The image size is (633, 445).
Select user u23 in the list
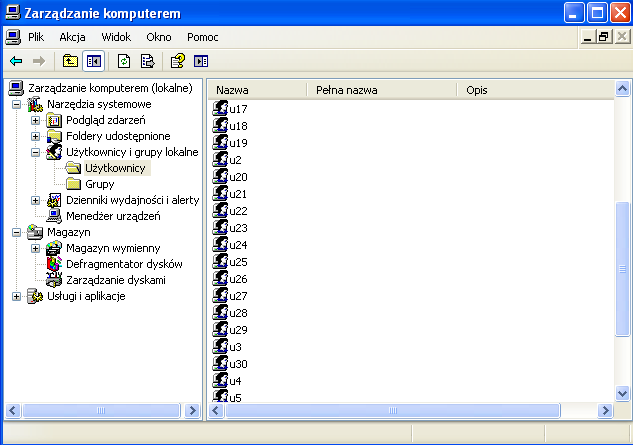click(238, 228)
